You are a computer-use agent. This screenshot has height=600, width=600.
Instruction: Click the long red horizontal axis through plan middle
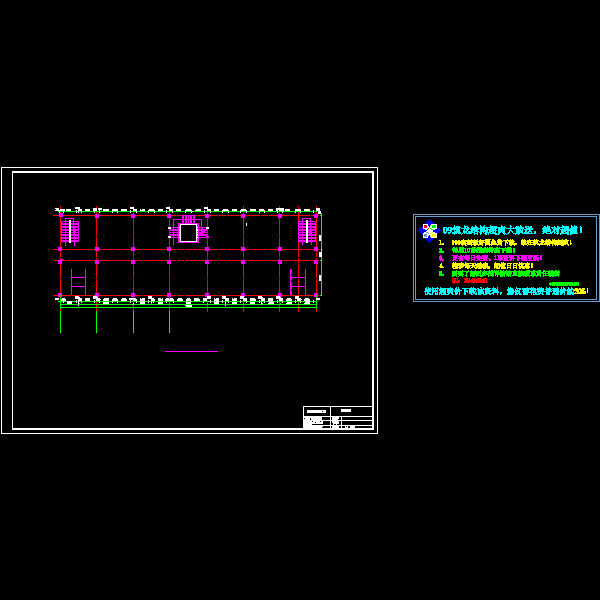(x=188, y=260)
